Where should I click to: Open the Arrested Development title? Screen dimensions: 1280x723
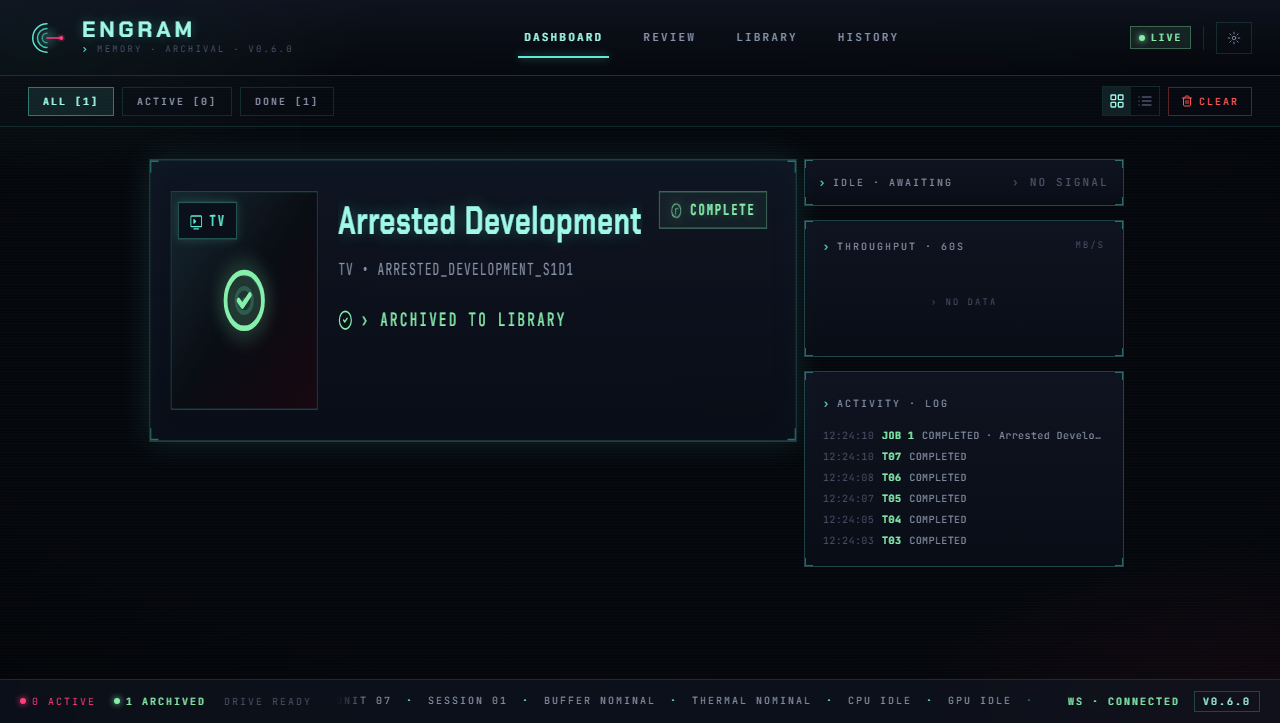(x=490, y=221)
